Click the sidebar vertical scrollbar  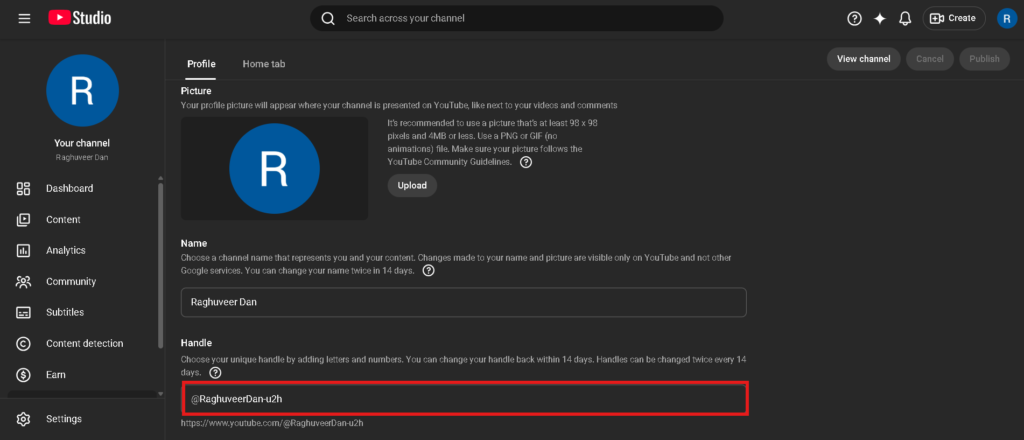point(161,266)
